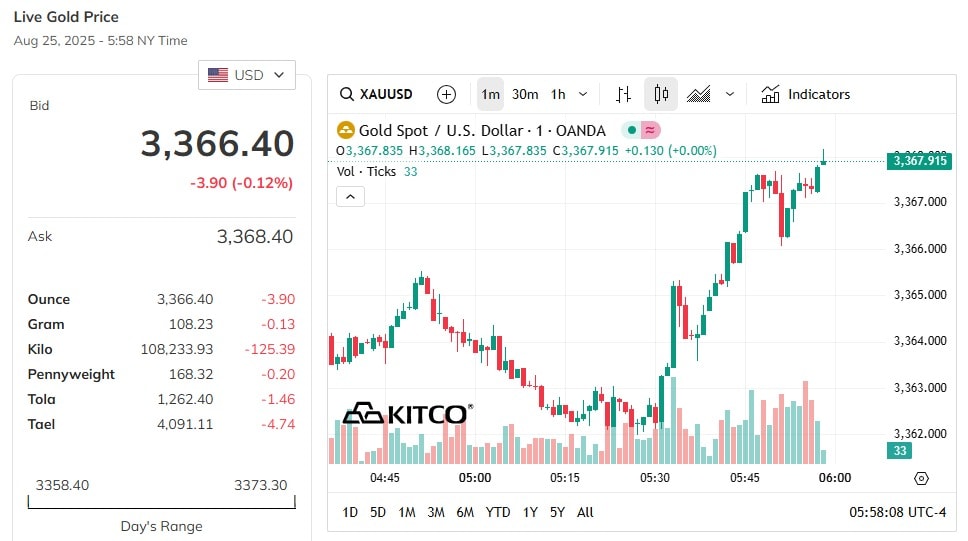Open the USD currency dropdown
Viewport: 968px width, 541px height.
pos(247,75)
